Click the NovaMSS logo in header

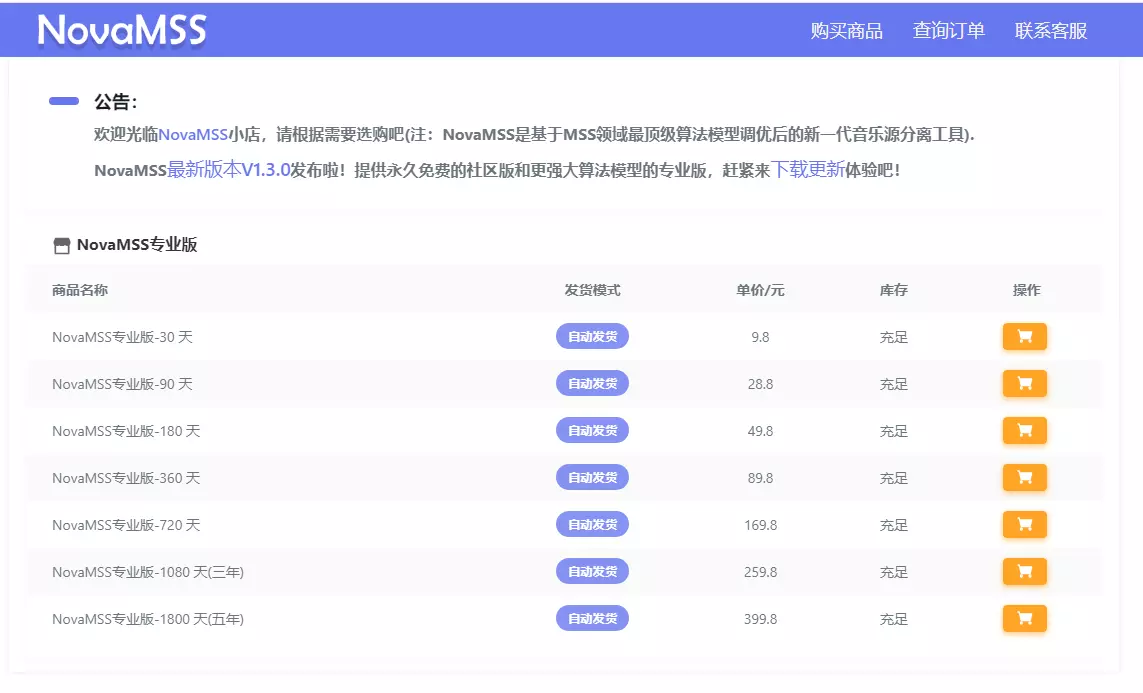click(122, 31)
